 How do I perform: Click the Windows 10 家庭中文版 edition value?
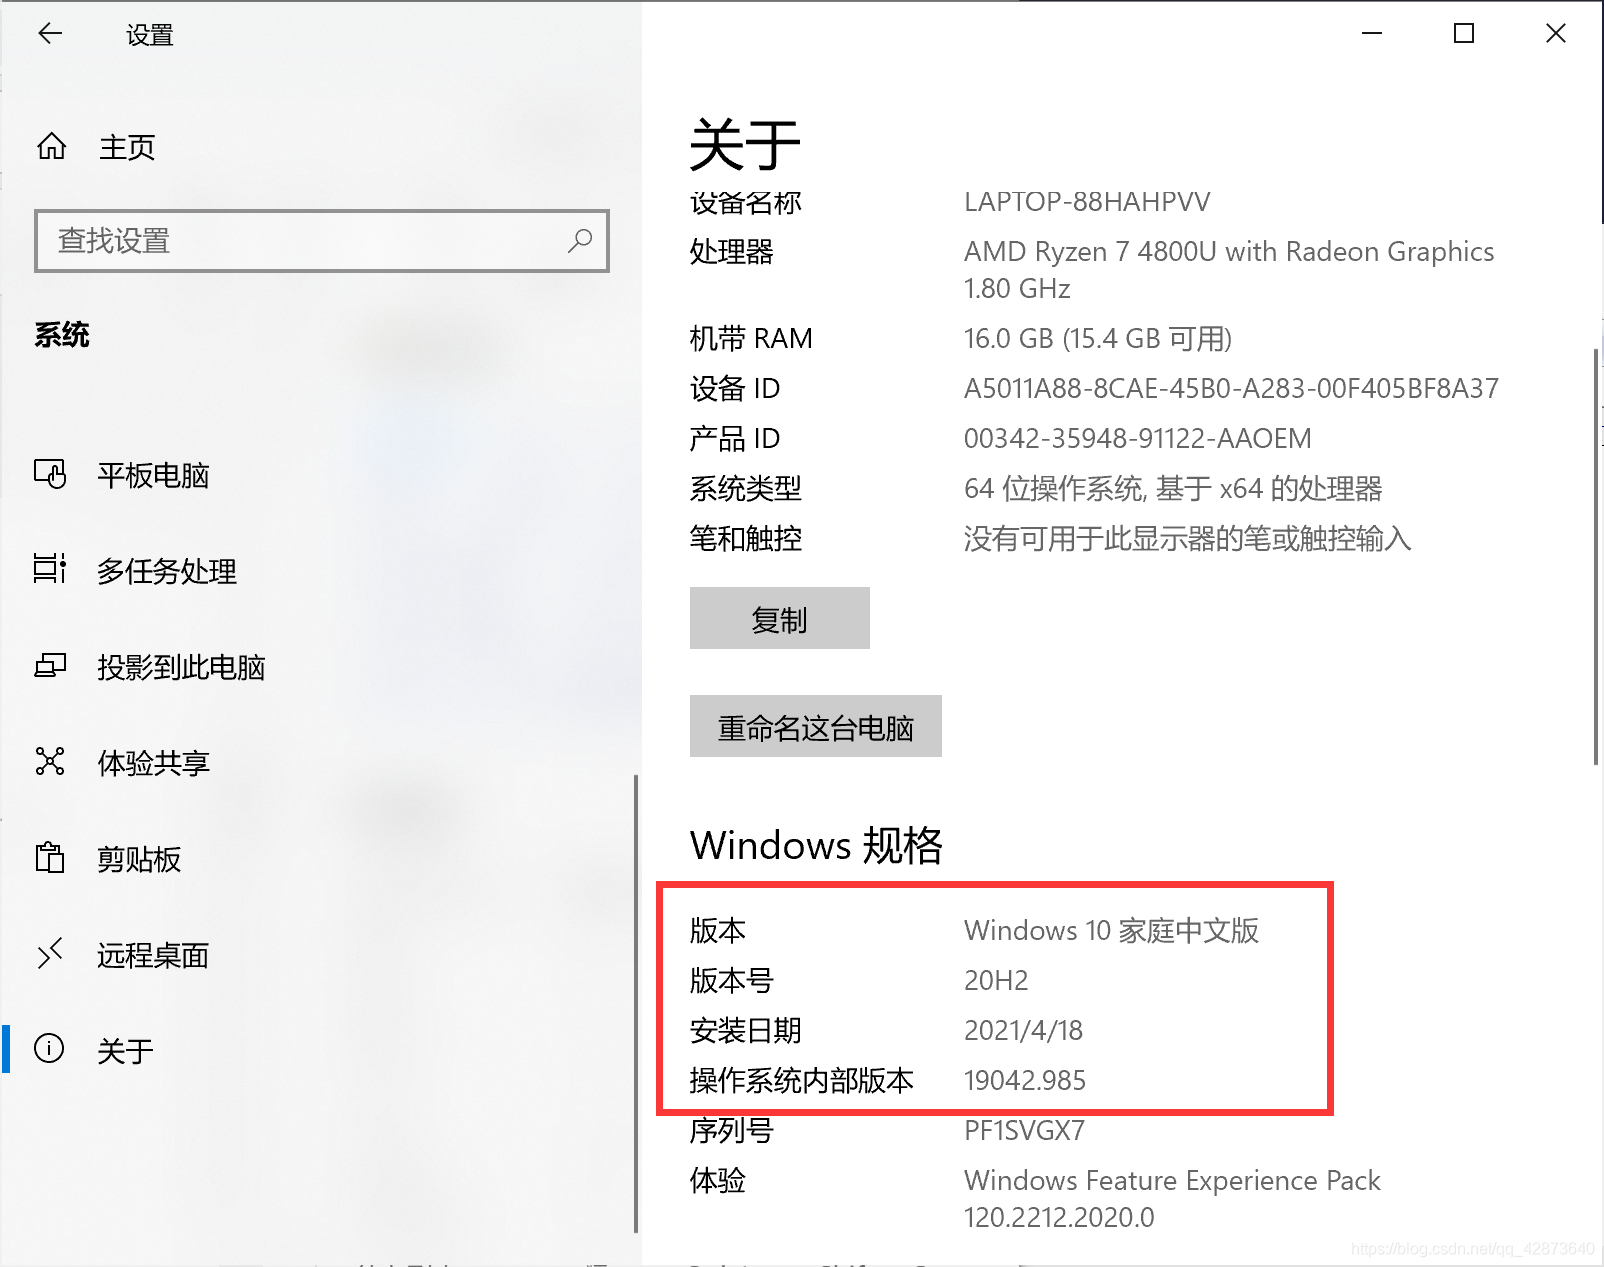1111,930
